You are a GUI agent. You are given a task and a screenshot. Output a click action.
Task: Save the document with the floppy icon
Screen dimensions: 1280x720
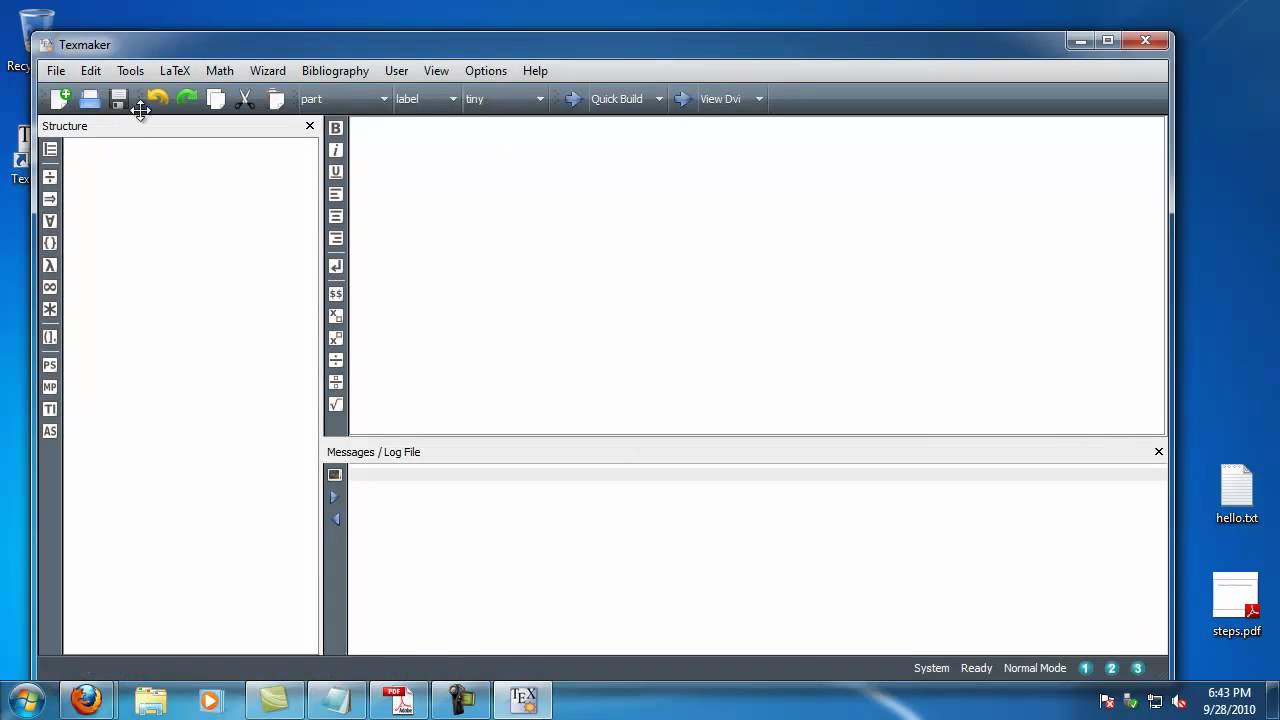point(118,98)
